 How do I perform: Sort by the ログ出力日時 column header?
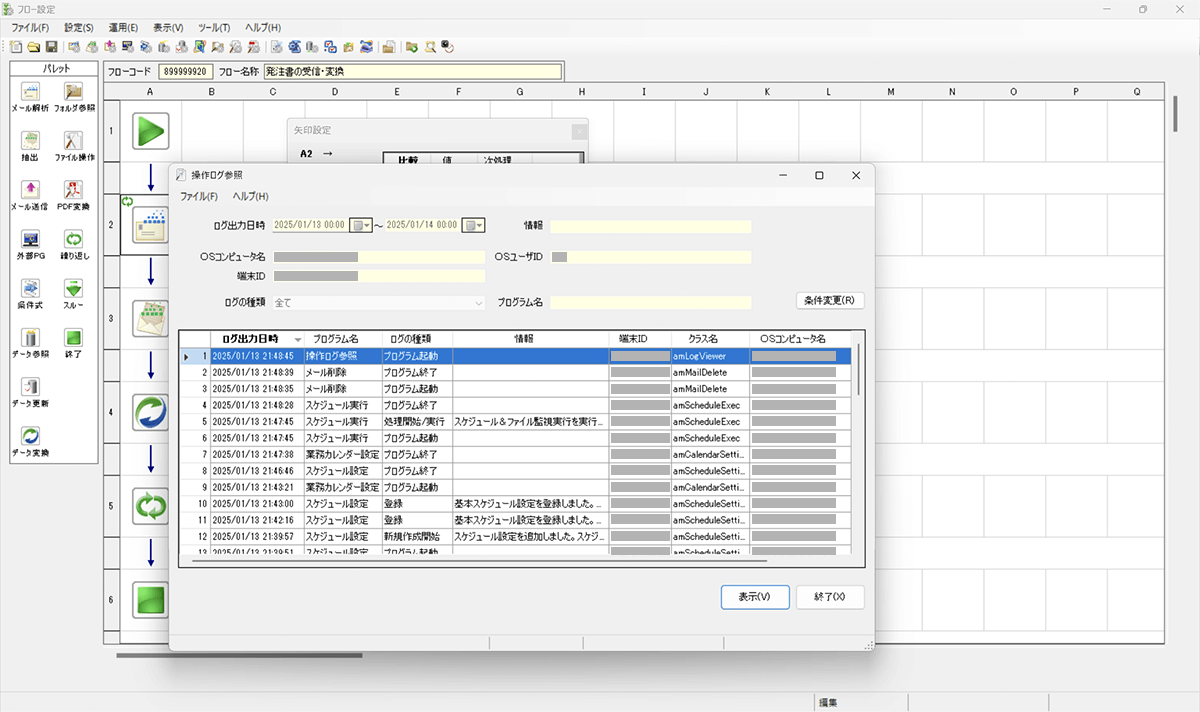tap(251, 339)
